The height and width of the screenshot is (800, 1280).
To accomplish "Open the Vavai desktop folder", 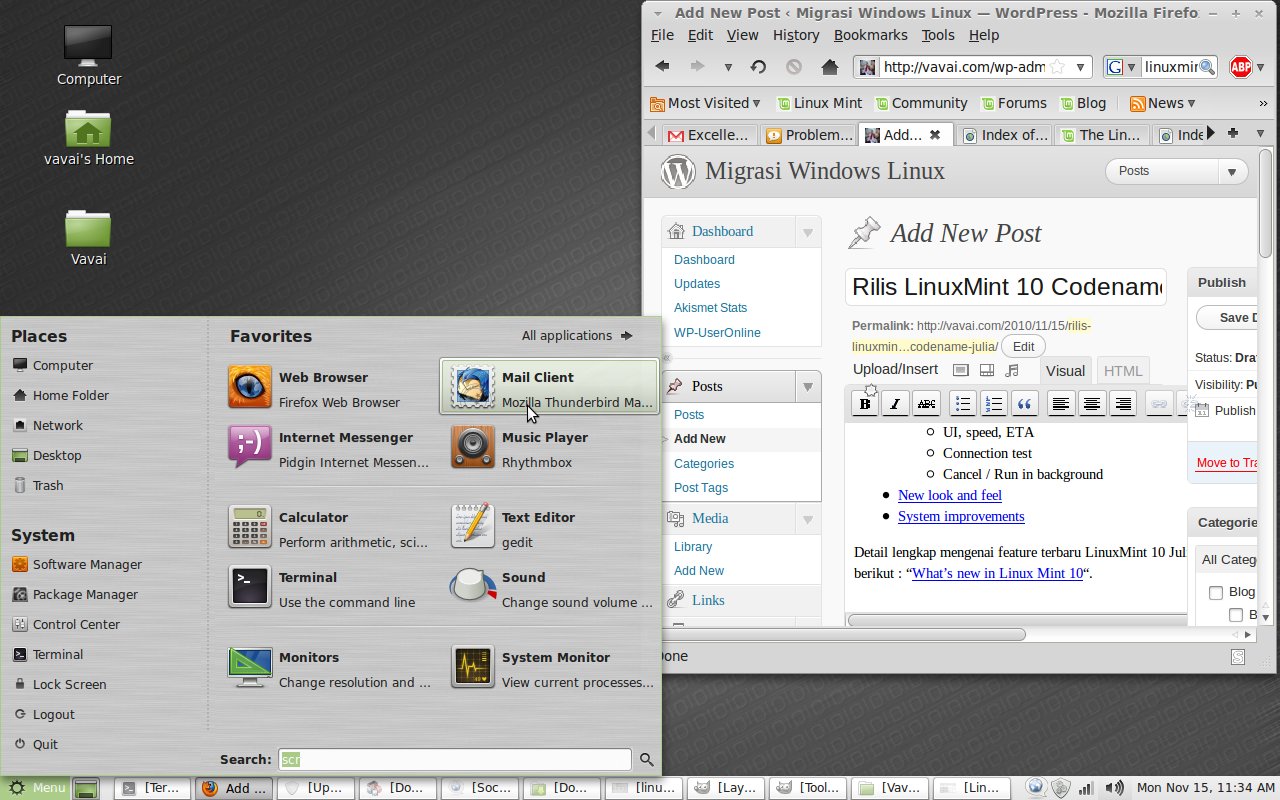I will (88, 237).
